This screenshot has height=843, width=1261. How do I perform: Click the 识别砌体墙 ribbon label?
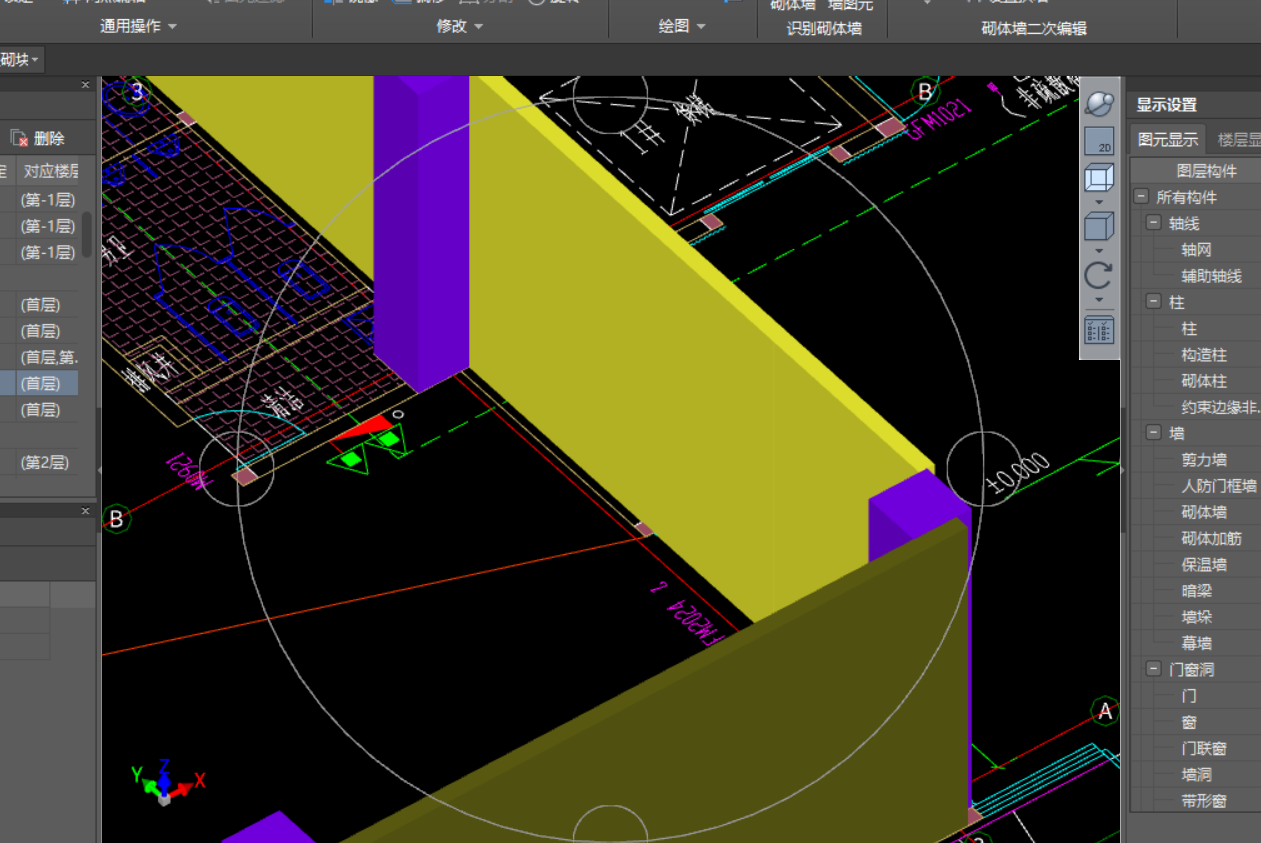pyautogui.click(x=824, y=28)
